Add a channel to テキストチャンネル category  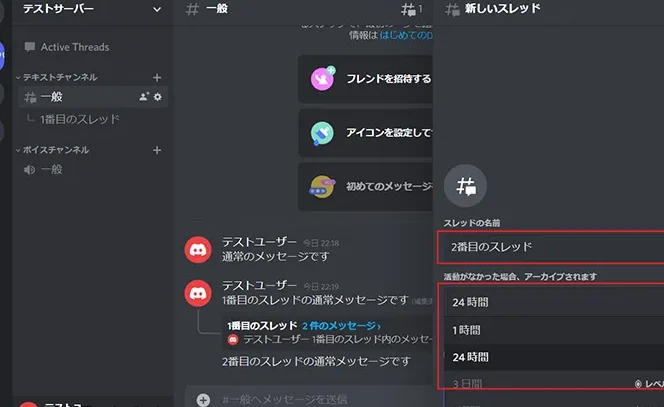[x=156, y=77]
